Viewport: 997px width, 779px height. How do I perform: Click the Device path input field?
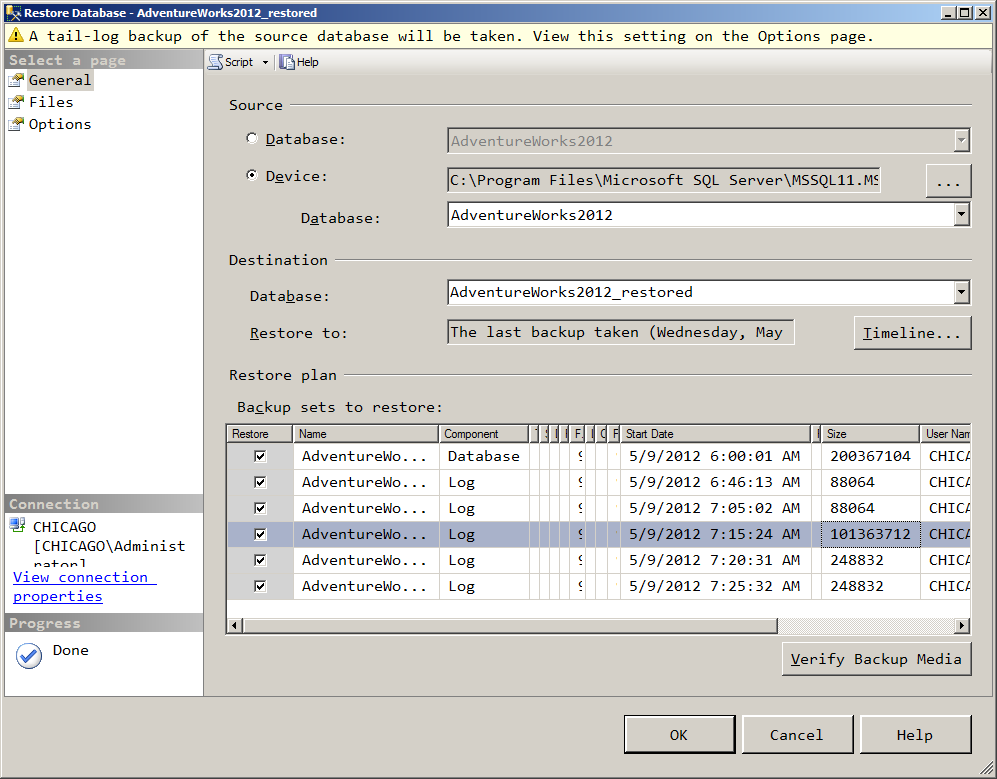(664, 180)
